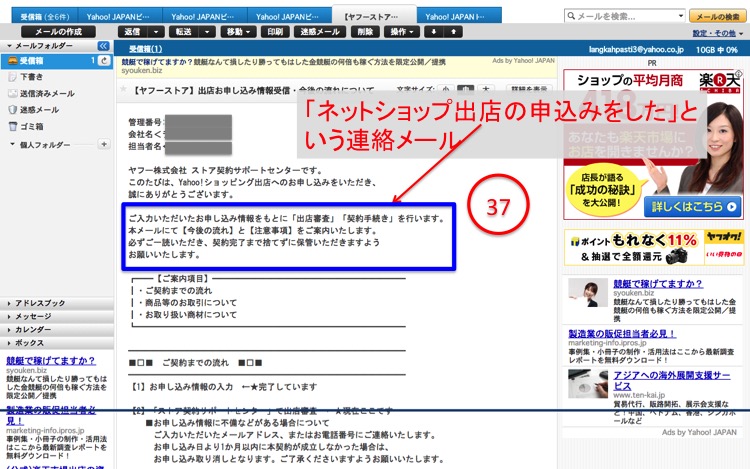
Task: Click the ・ご契約までの流れ line
Action: click(x=174, y=291)
